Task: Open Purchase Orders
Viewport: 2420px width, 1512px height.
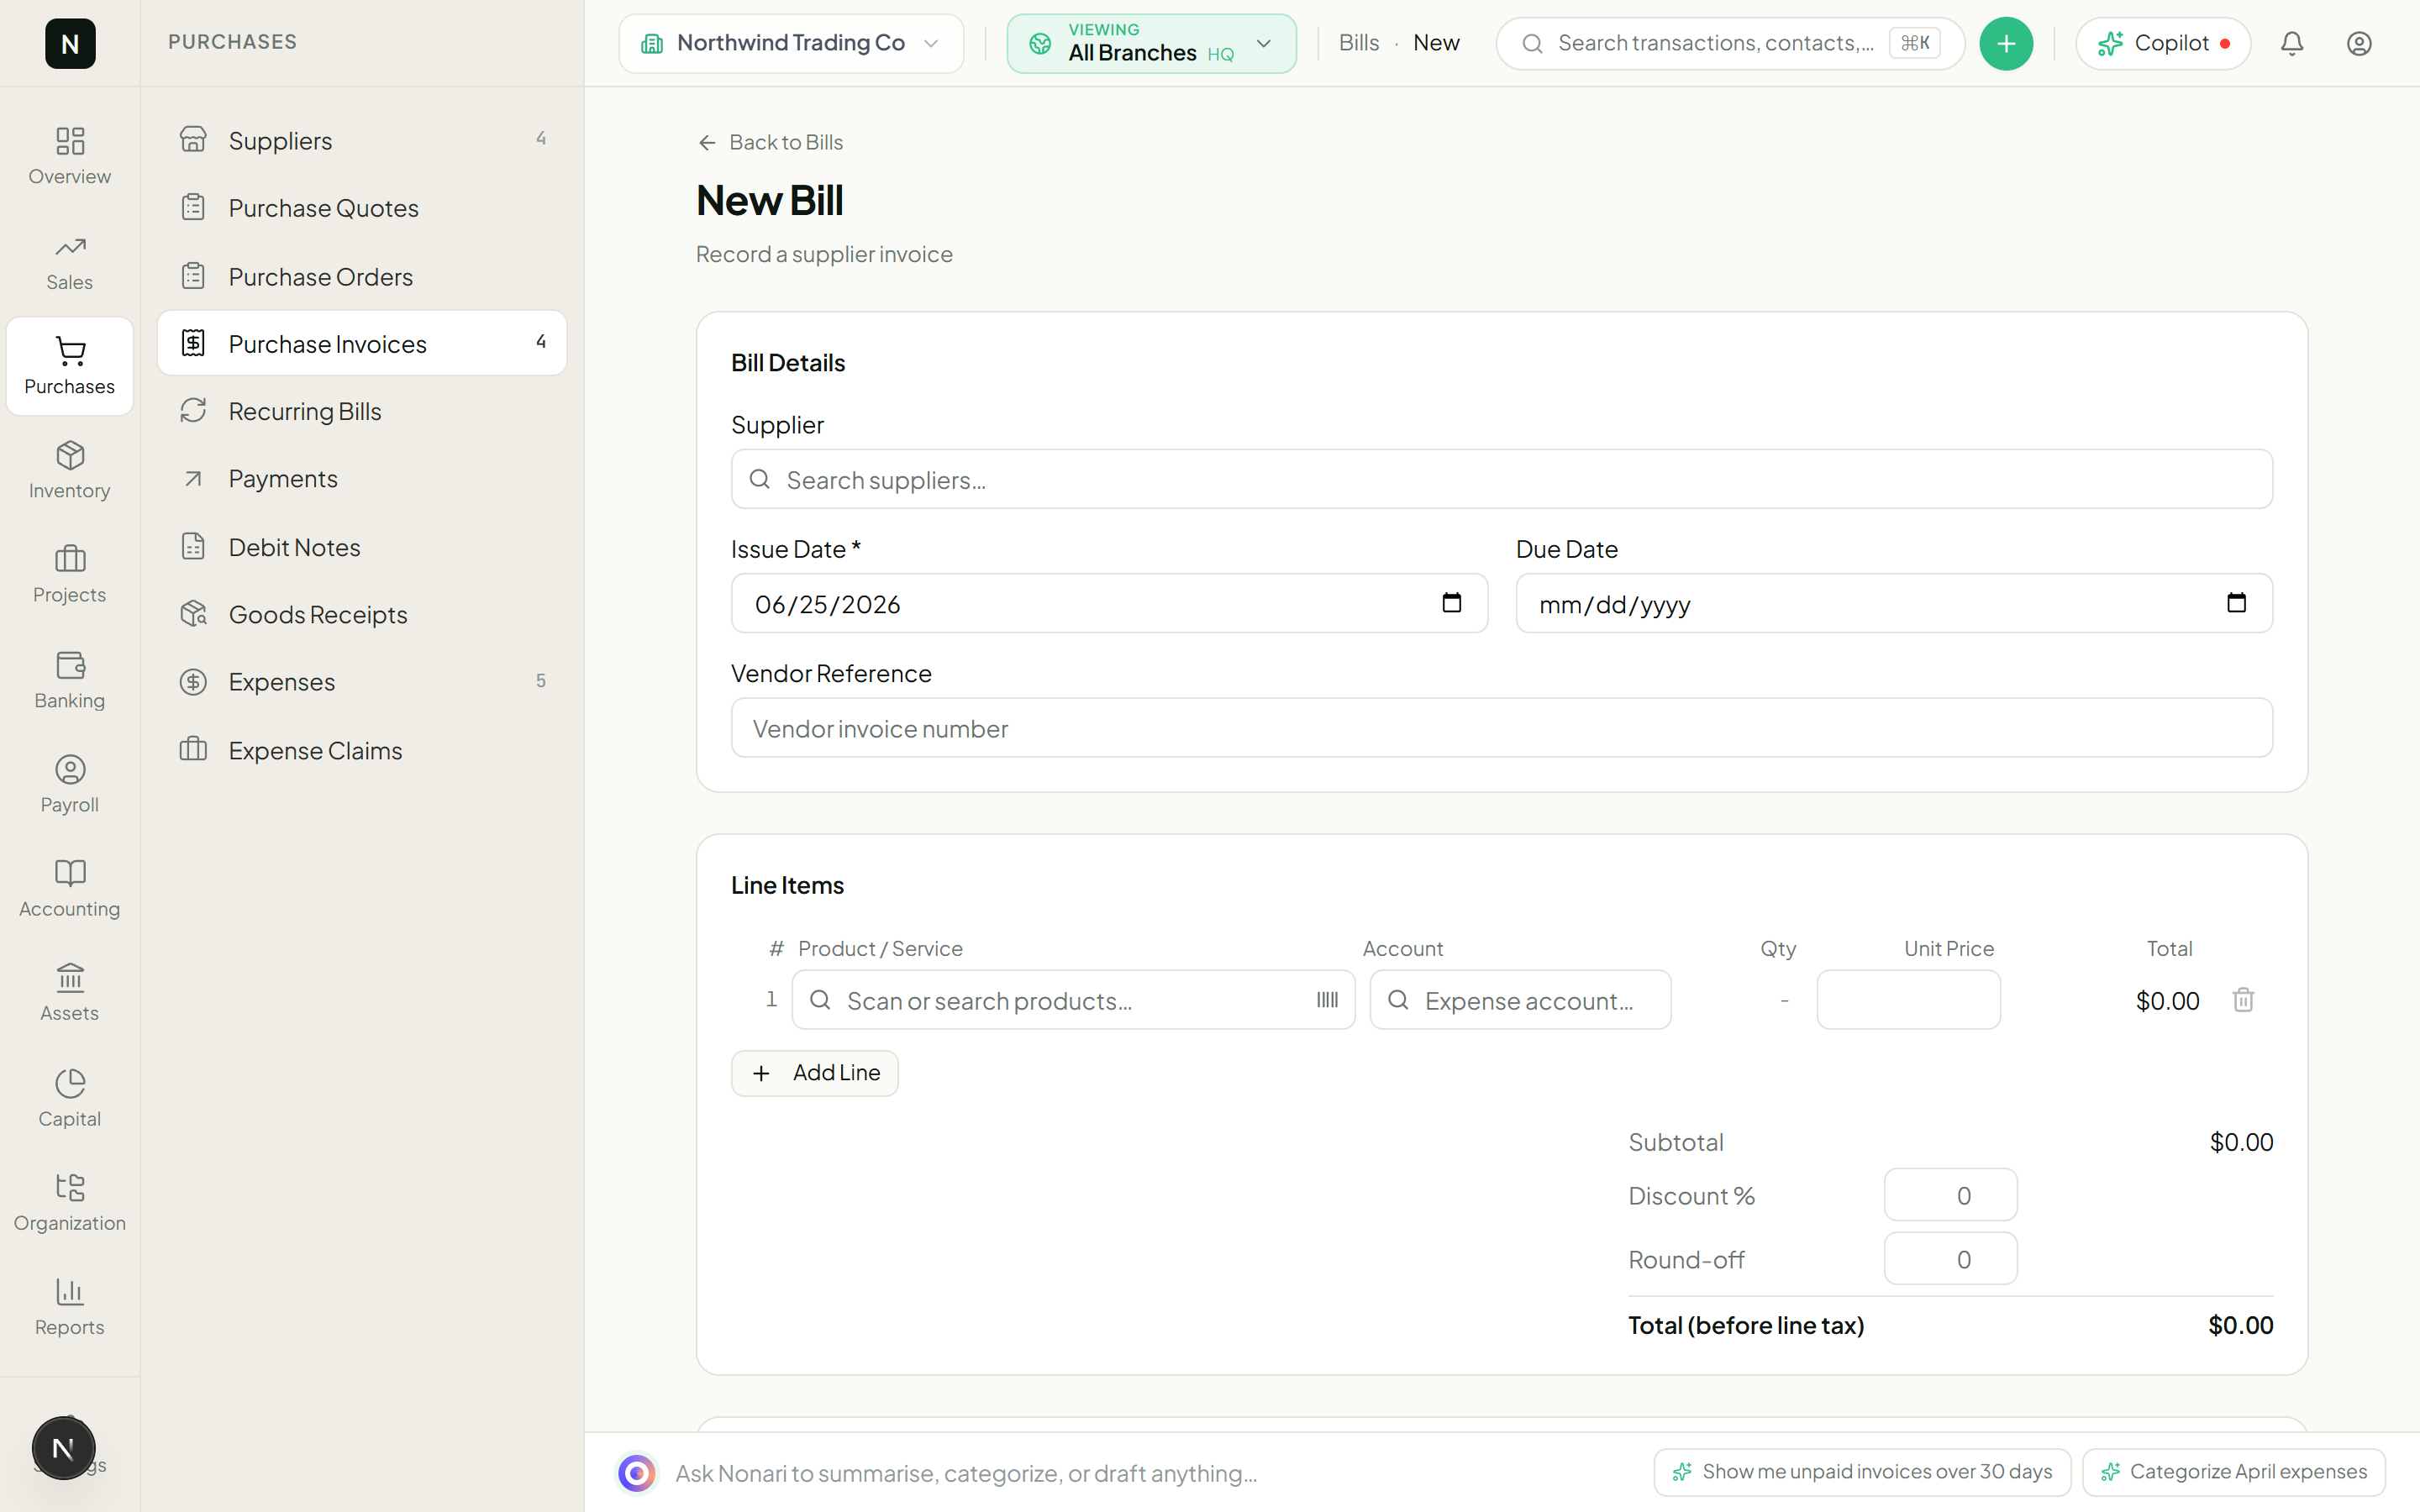Action: tap(362, 276)
